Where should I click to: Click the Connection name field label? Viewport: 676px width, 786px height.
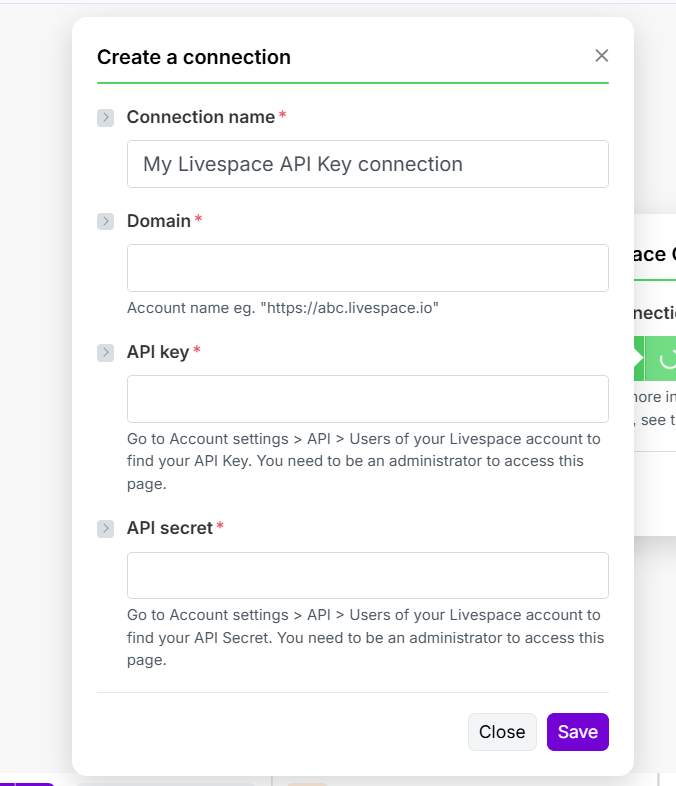(200, 117)
